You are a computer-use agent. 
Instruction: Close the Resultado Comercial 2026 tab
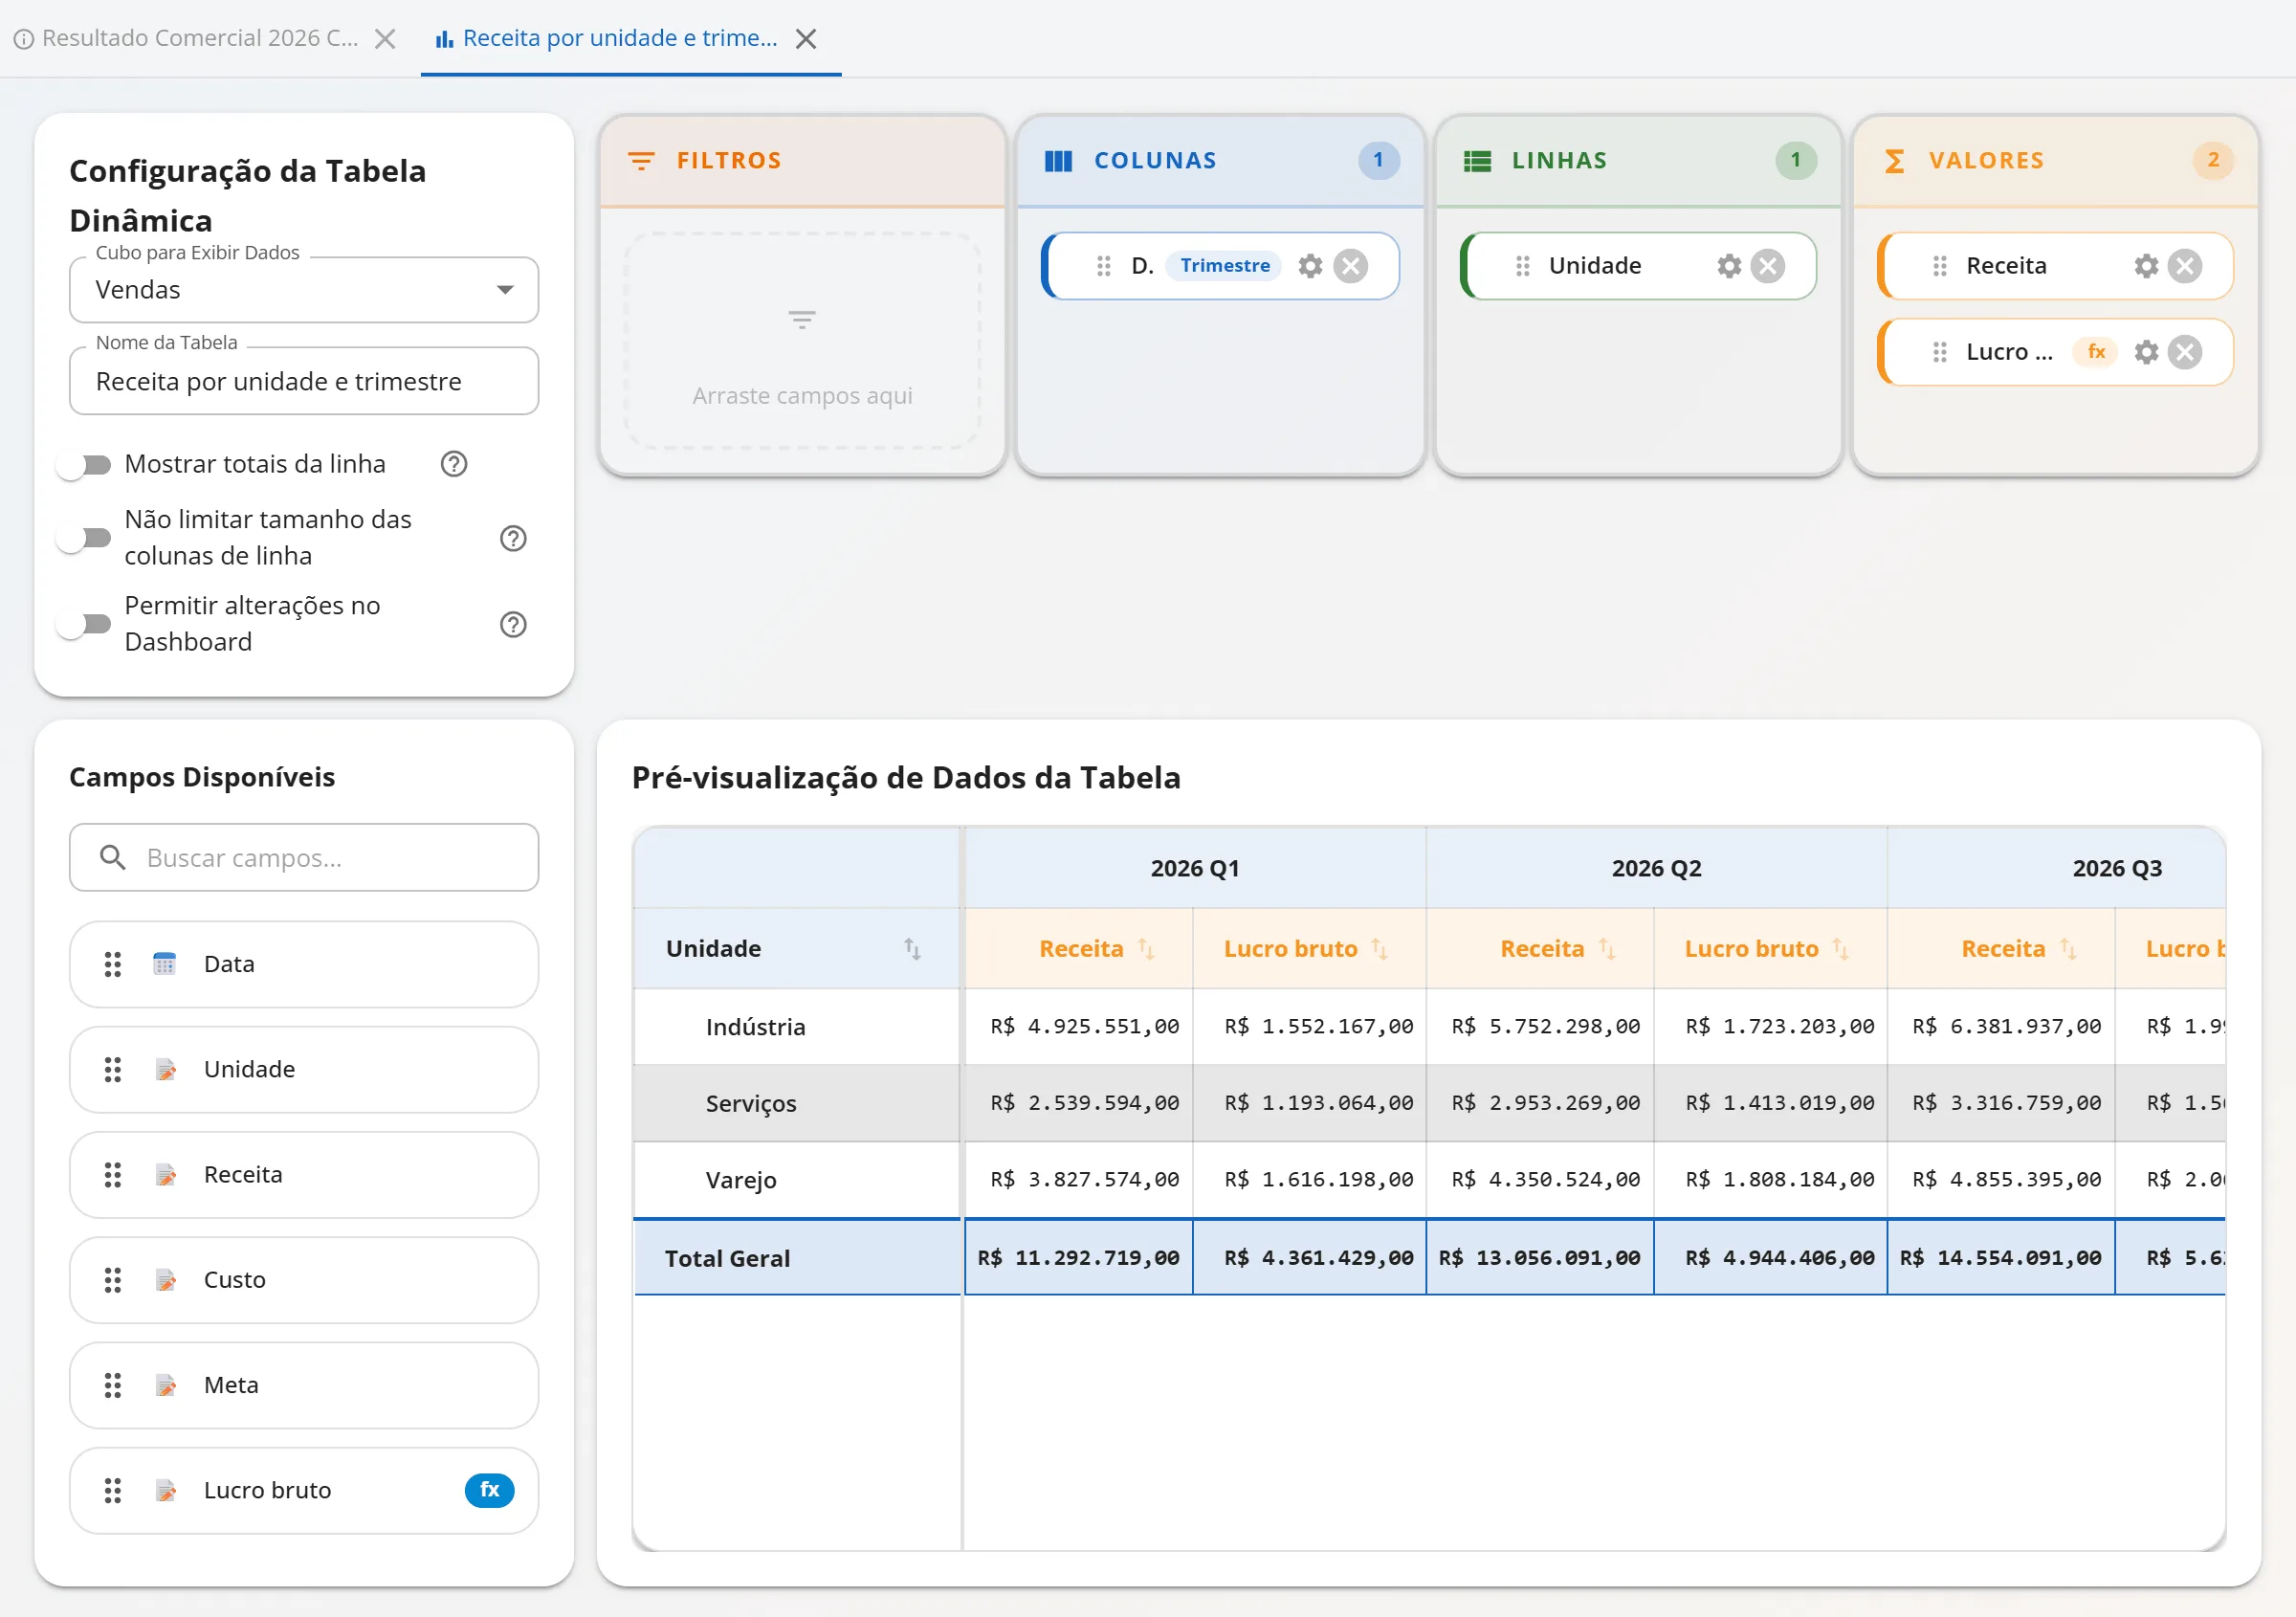[385, 39]
